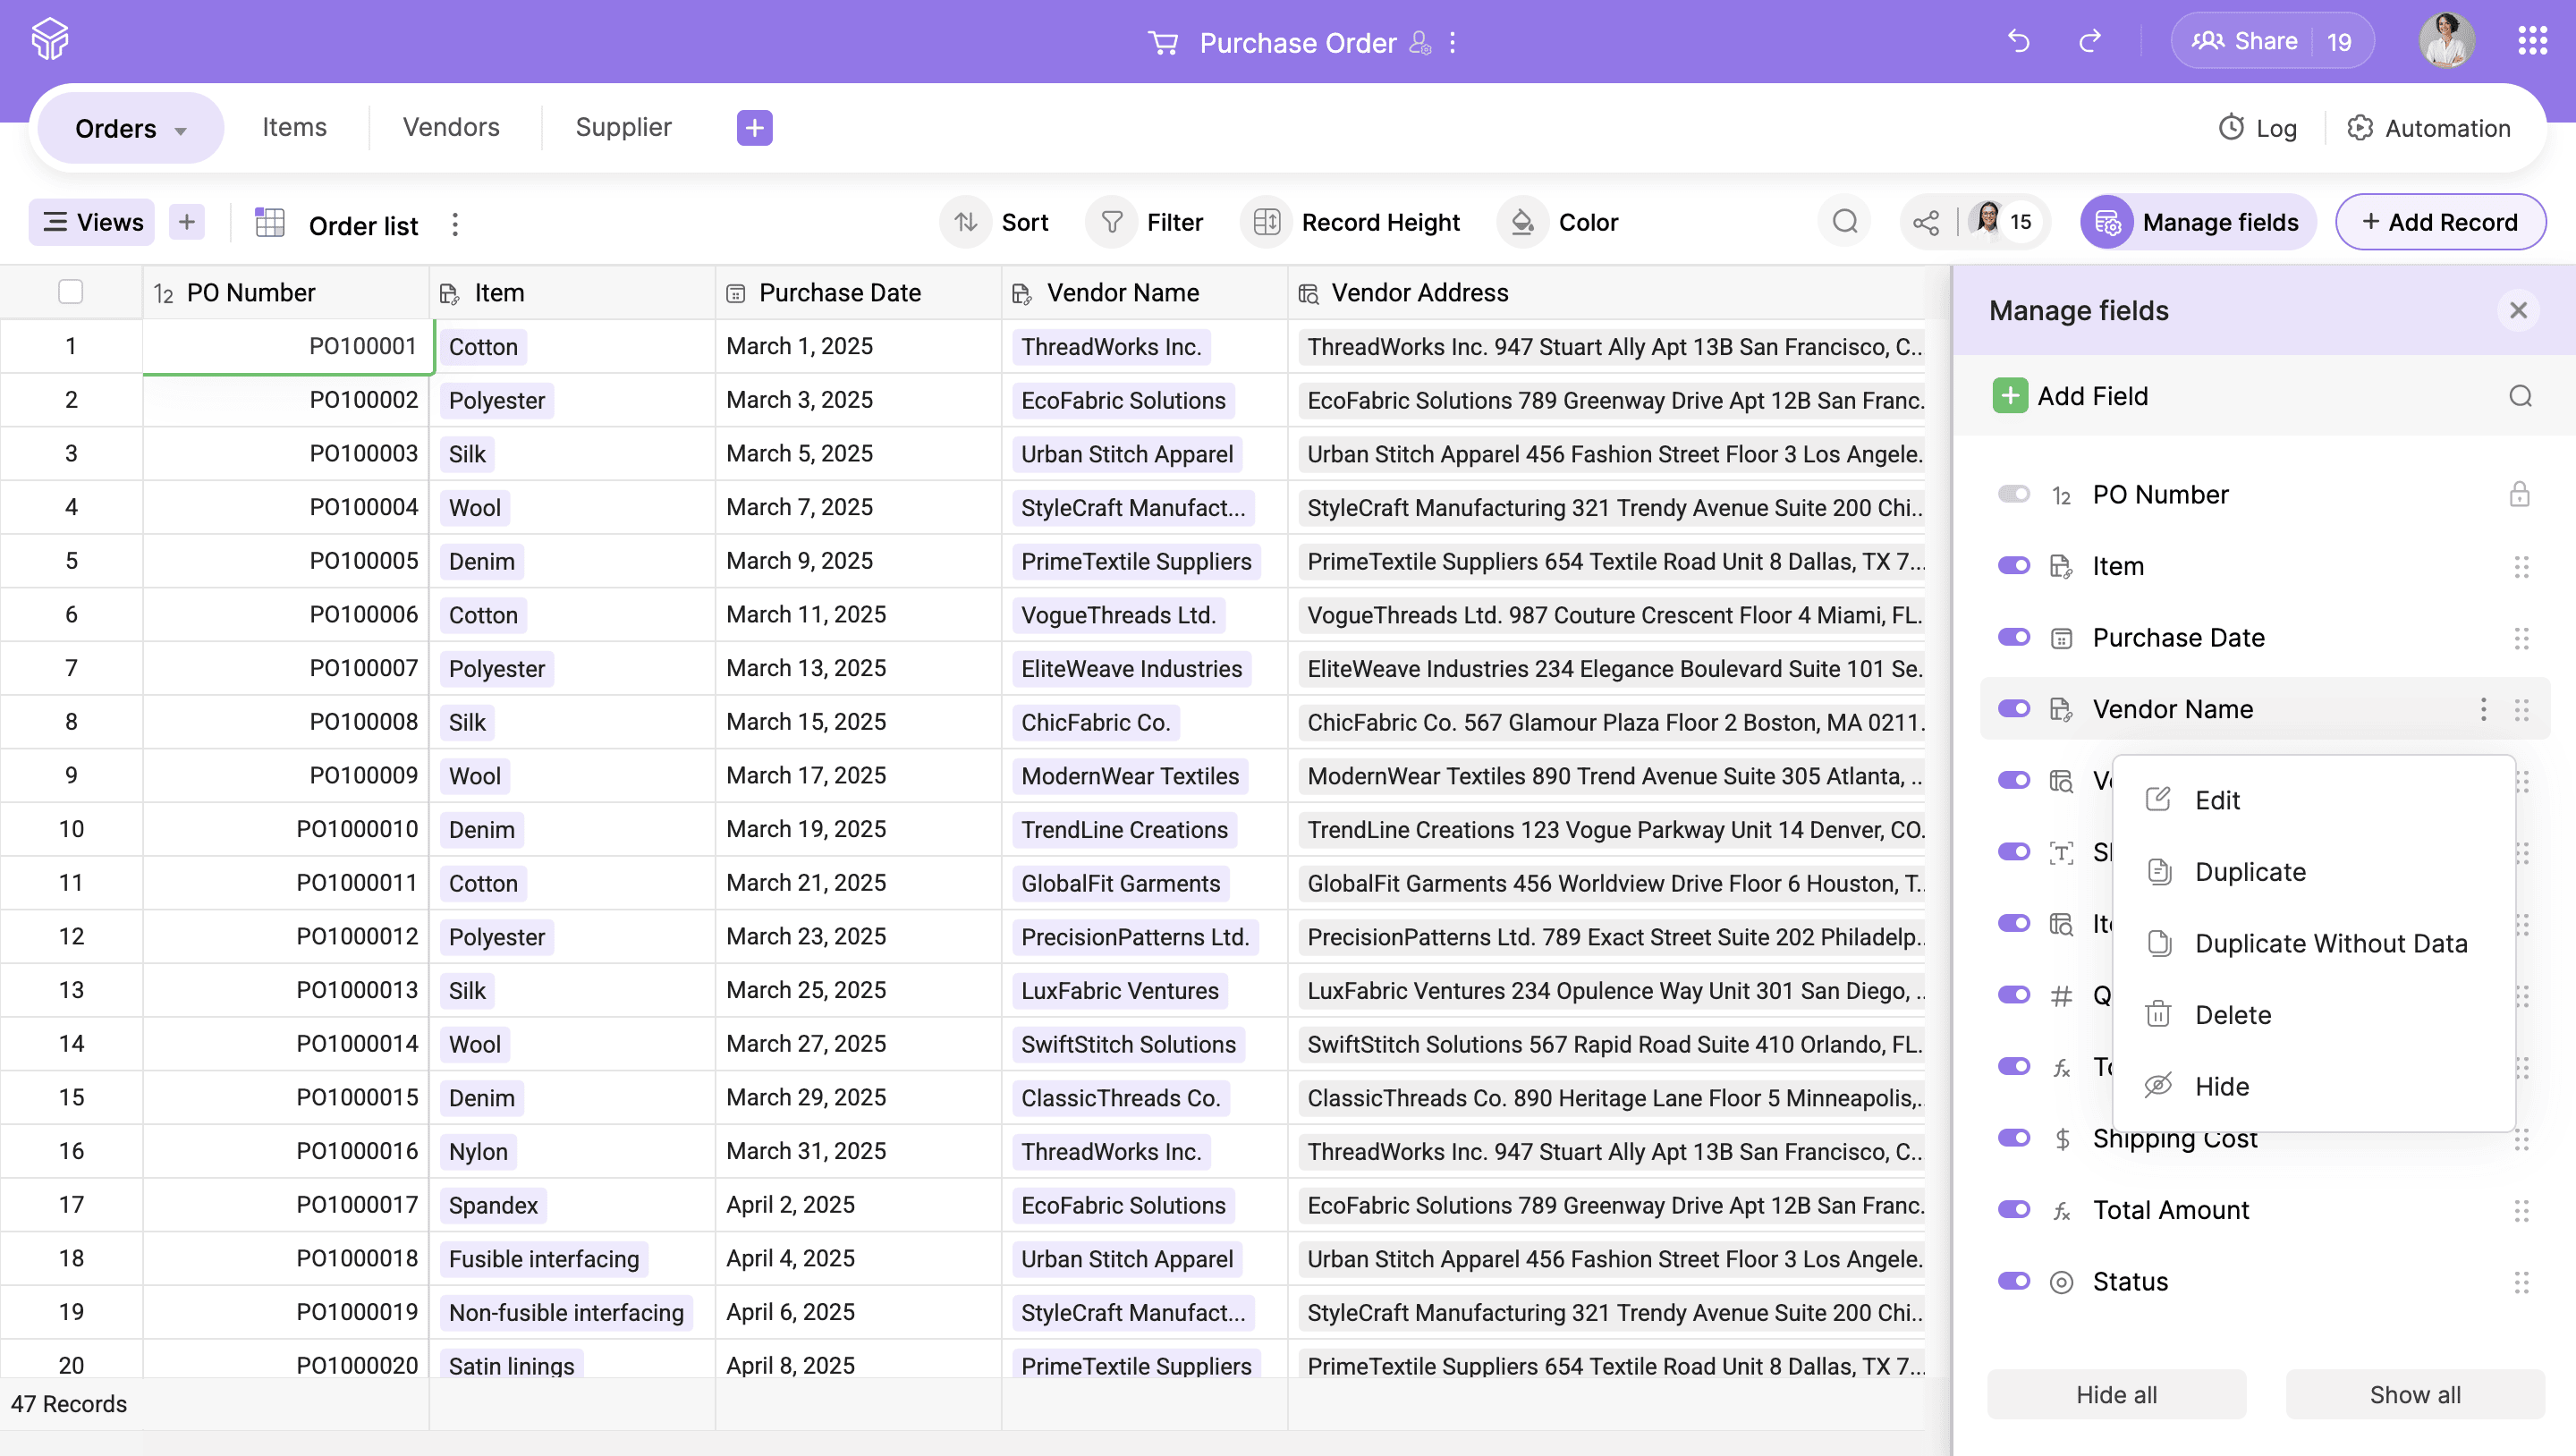The width and height of the screenshot is (2576, 1456).
Task: Add new table with purple plus
Action: click(754, 128)
